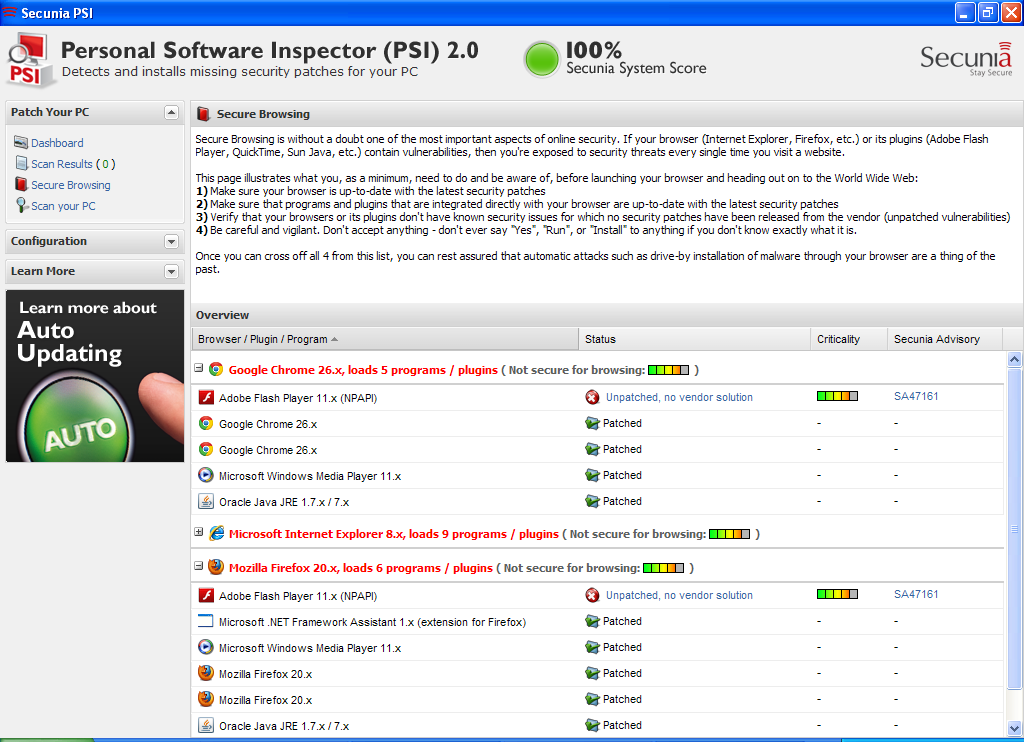Click Firefox's Unpatched, no vendor solution link
Screen dimensions: 1024x742
(x=679, y=595)
